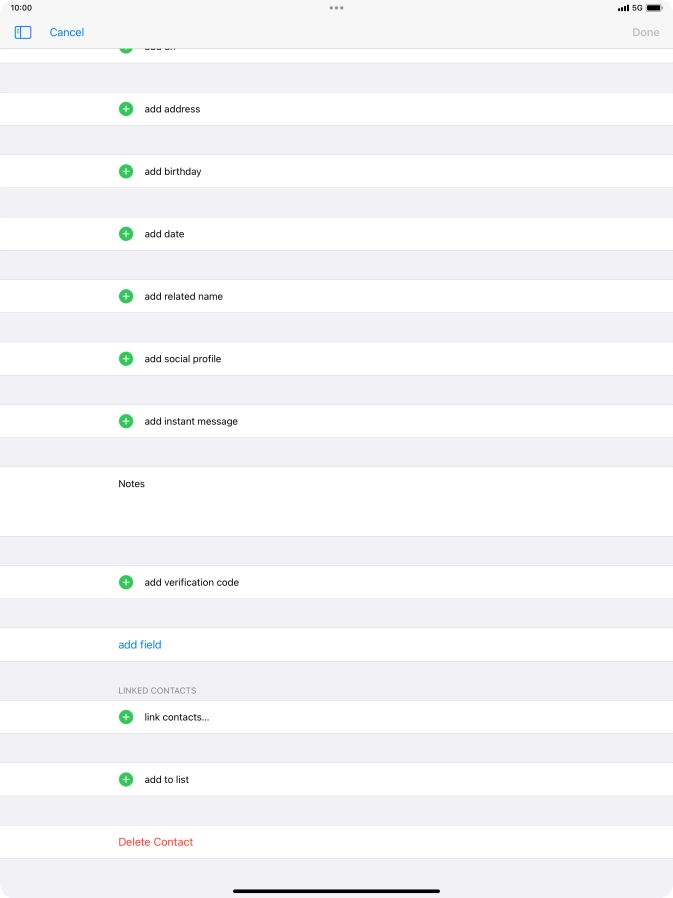This screenshot has width=673, height=898.
Task: Open the three-dot multitasking menu
Action: click(x=336, y=8)
